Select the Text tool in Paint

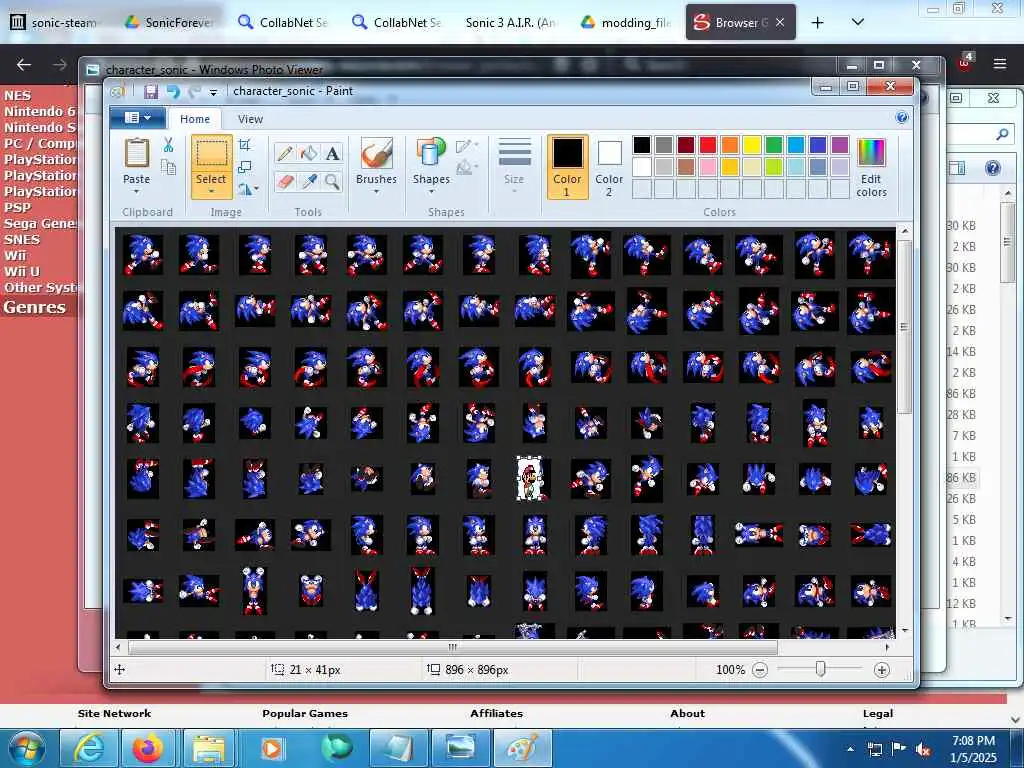[332, 154]
